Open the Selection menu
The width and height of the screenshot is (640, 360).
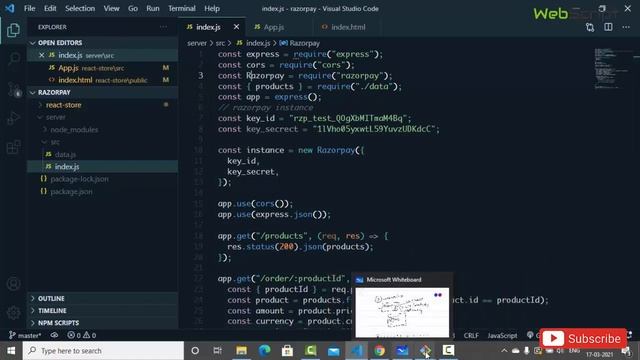pyautogui.click(x=80, y=8)
